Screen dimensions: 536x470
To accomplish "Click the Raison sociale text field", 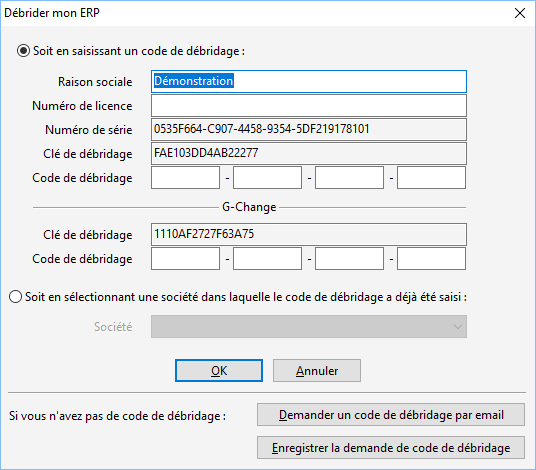I will [309, 81].
